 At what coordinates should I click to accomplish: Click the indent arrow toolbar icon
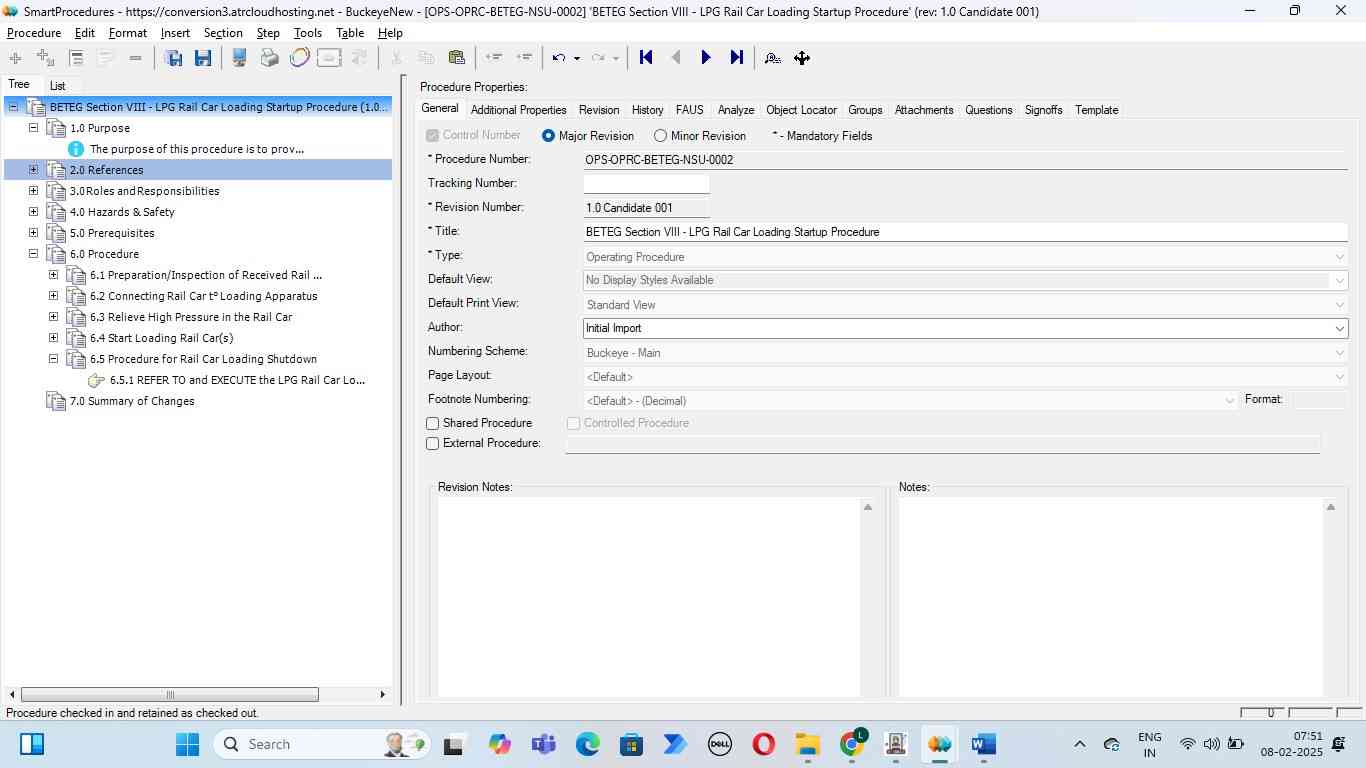click(523, 58)
